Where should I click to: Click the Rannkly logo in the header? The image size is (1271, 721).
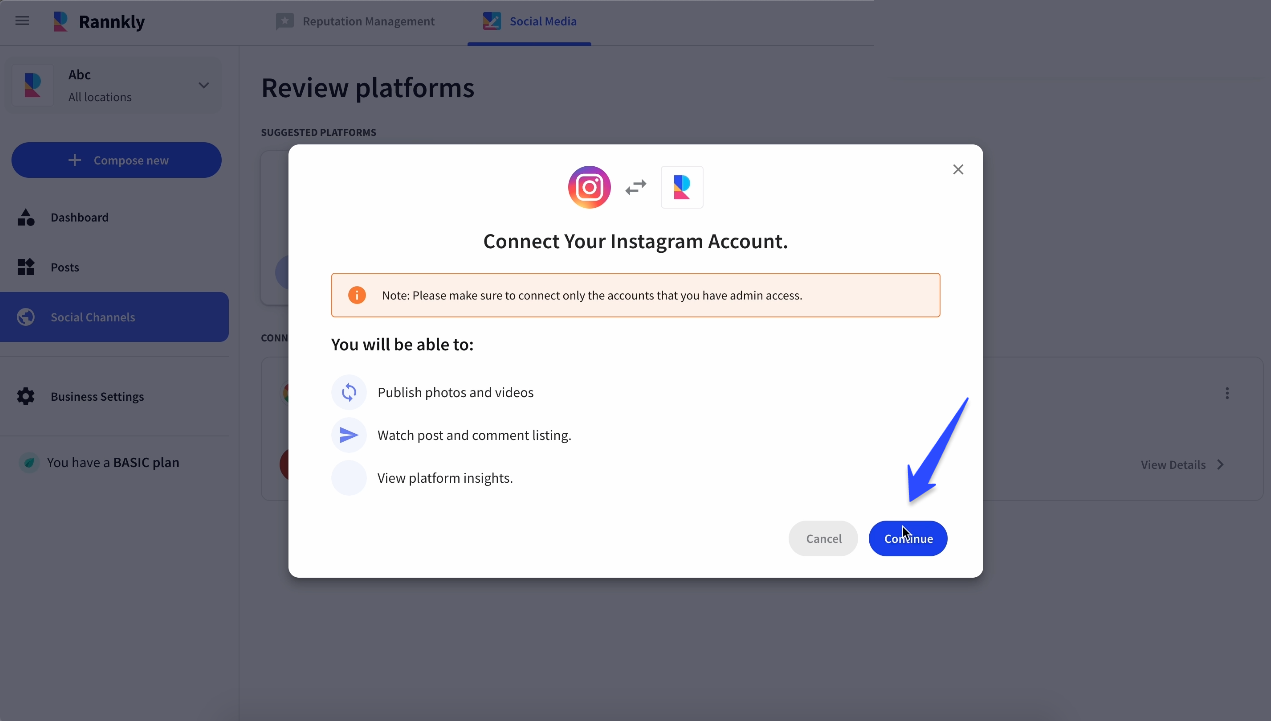click(99, 22)
